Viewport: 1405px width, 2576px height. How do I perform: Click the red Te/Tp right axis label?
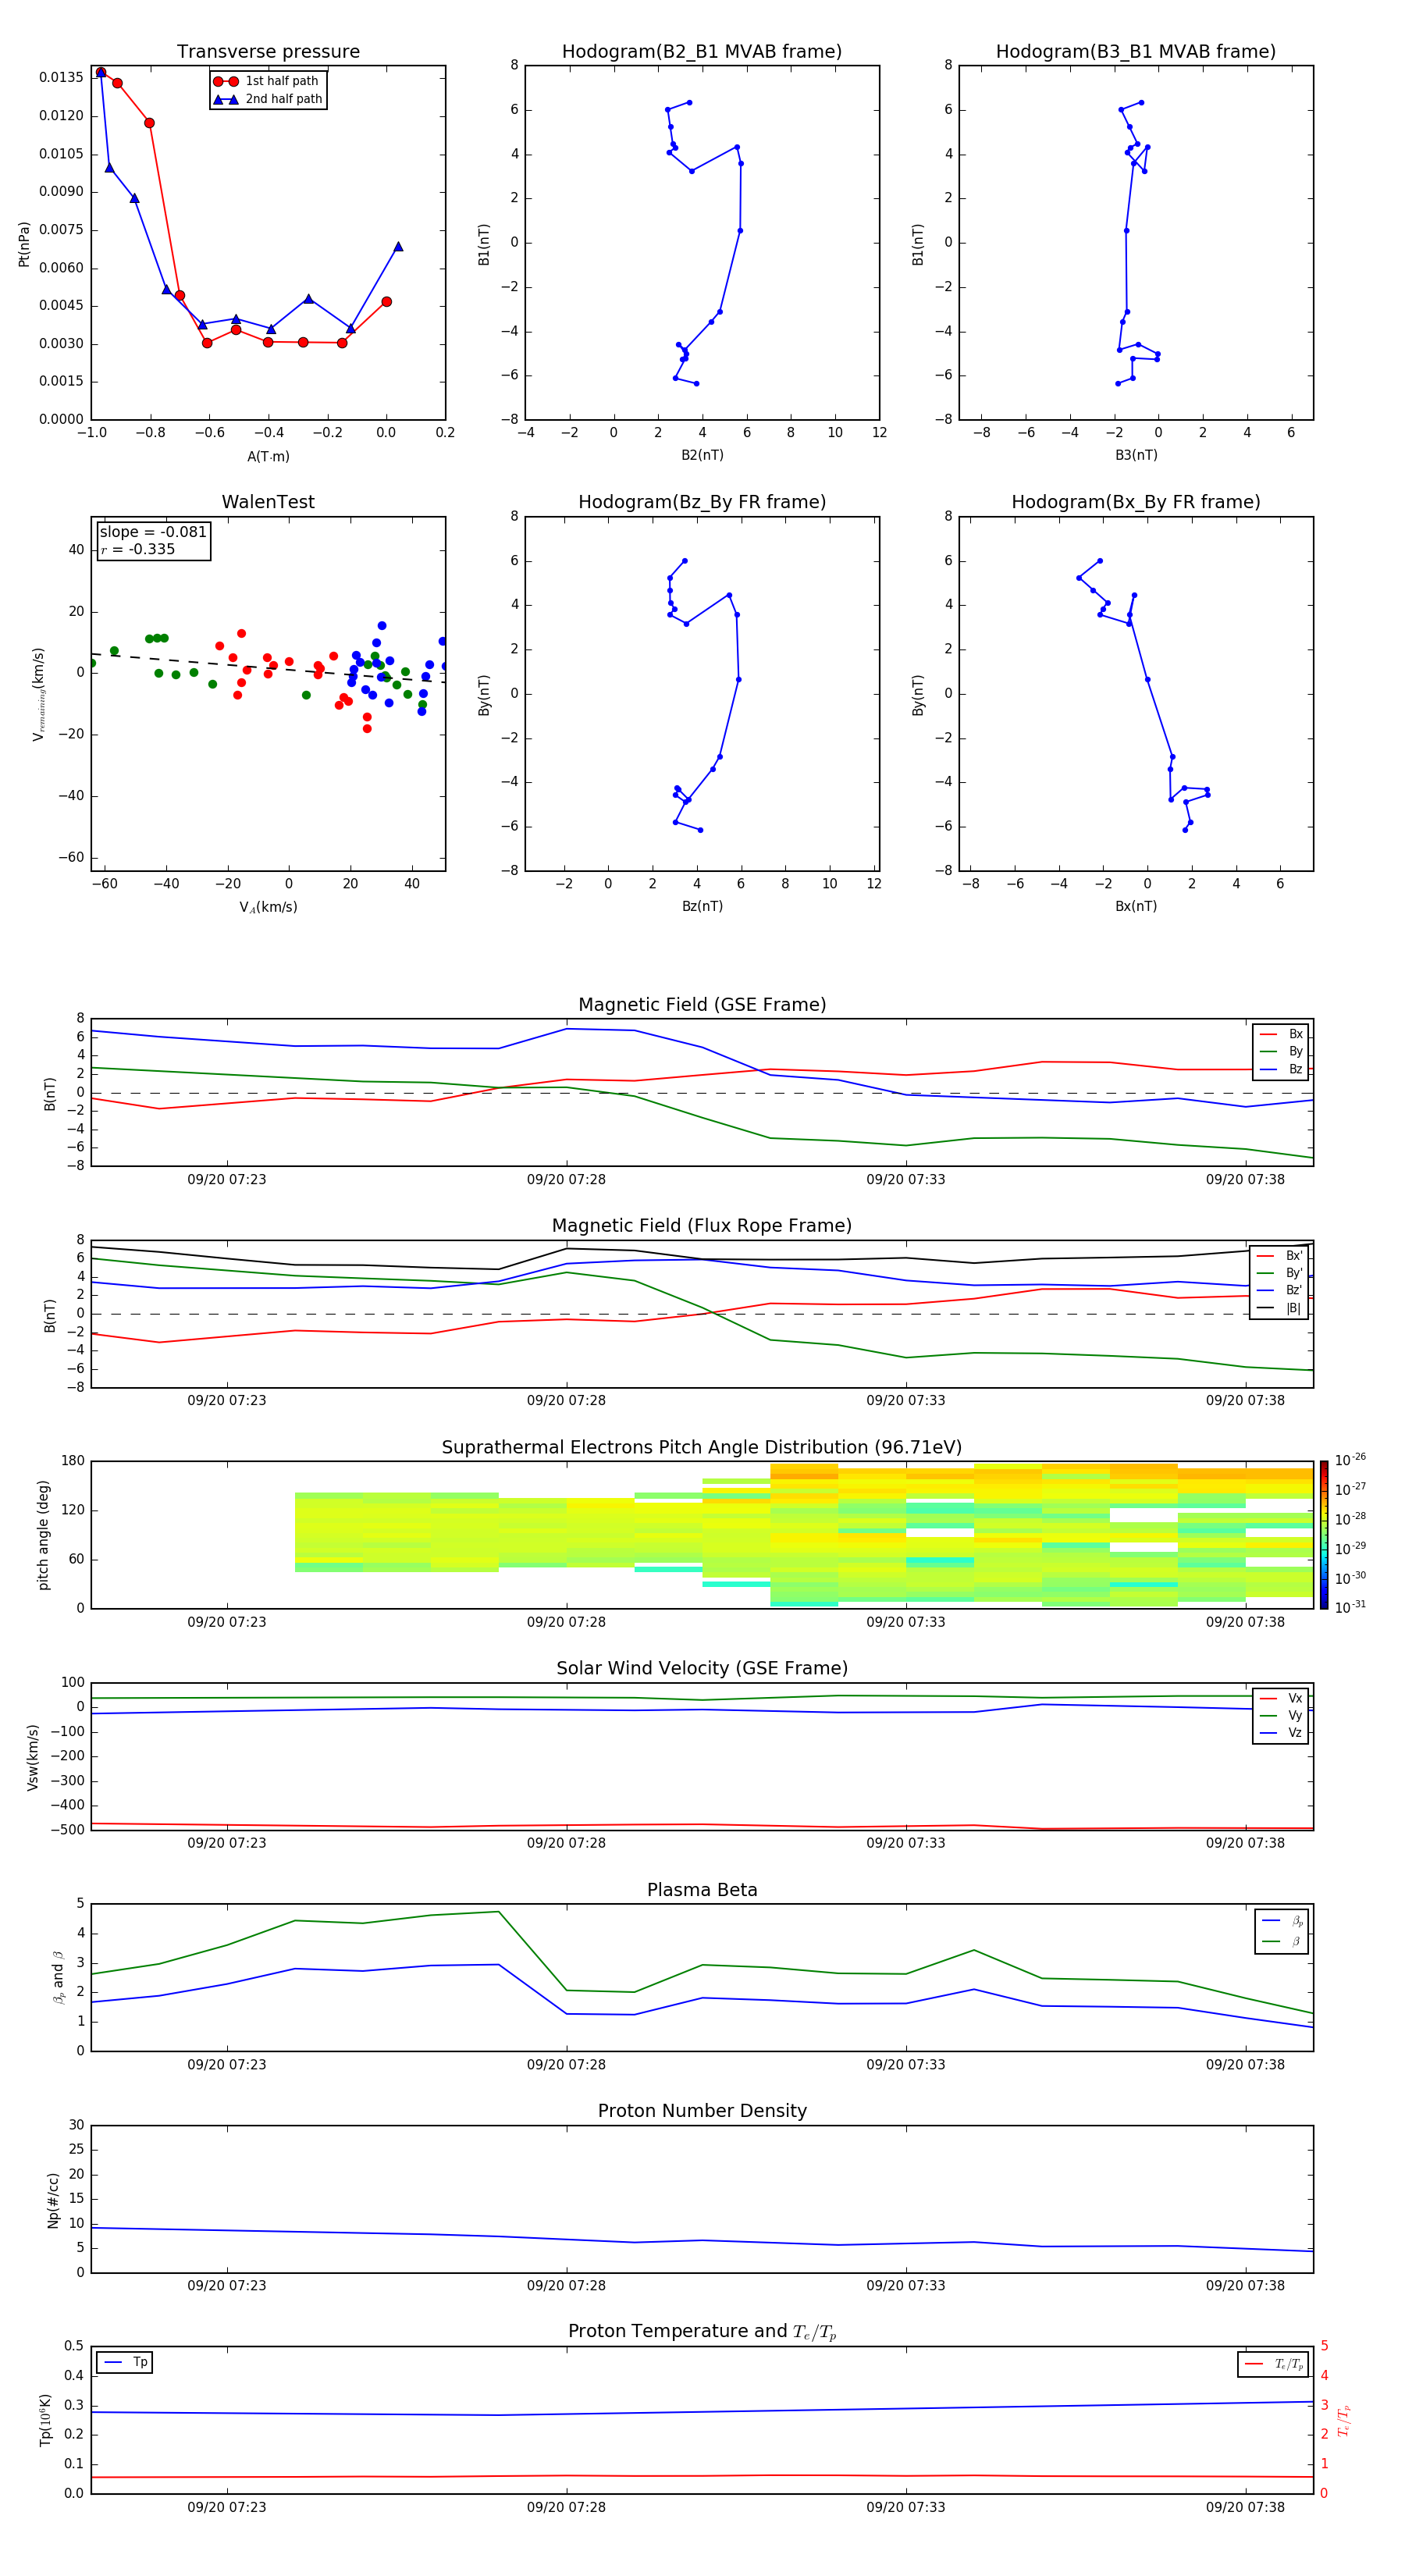[1344, 2420]
